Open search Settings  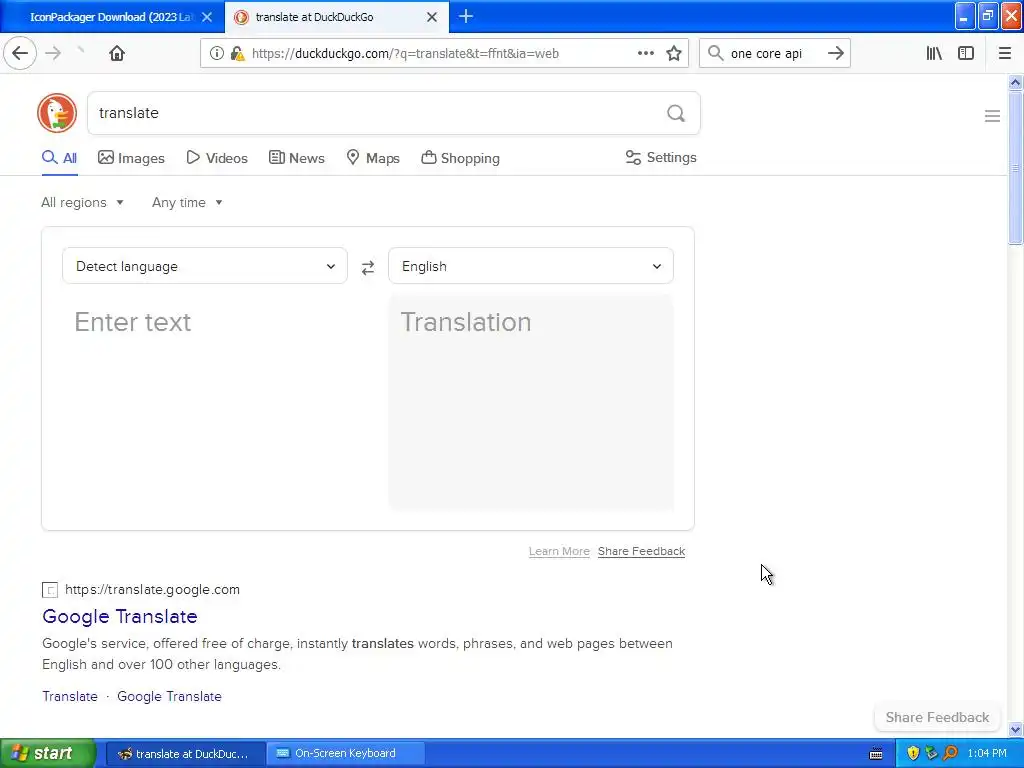(x=661, y=157)
